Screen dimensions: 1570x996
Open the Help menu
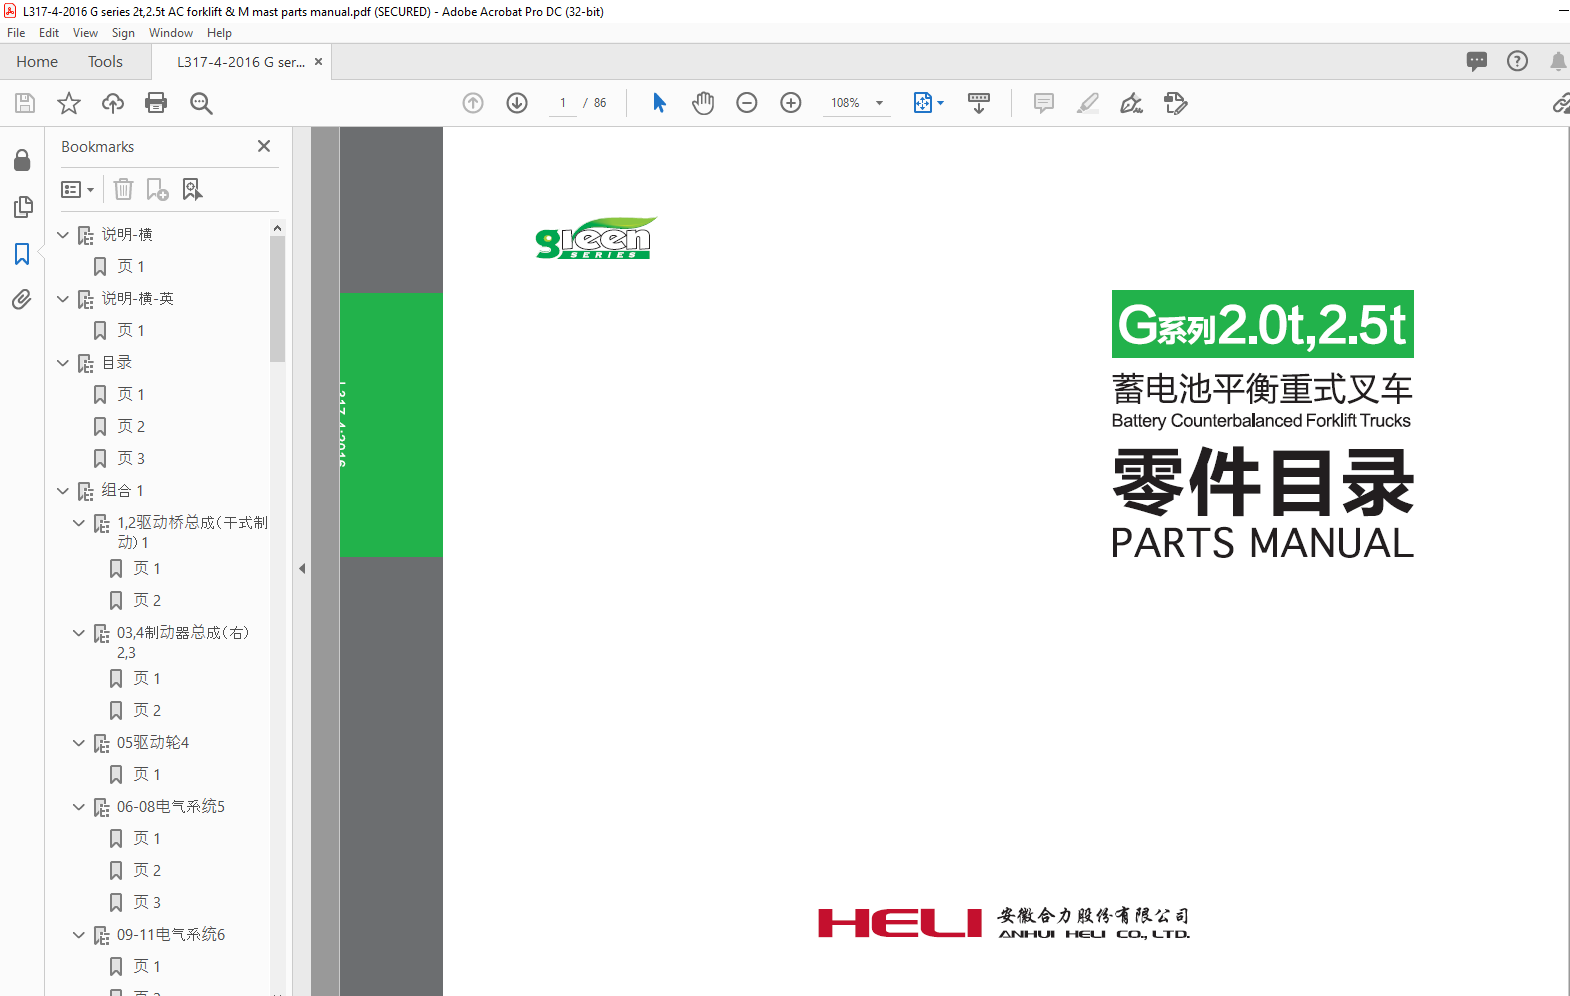[x=219, y=33]
